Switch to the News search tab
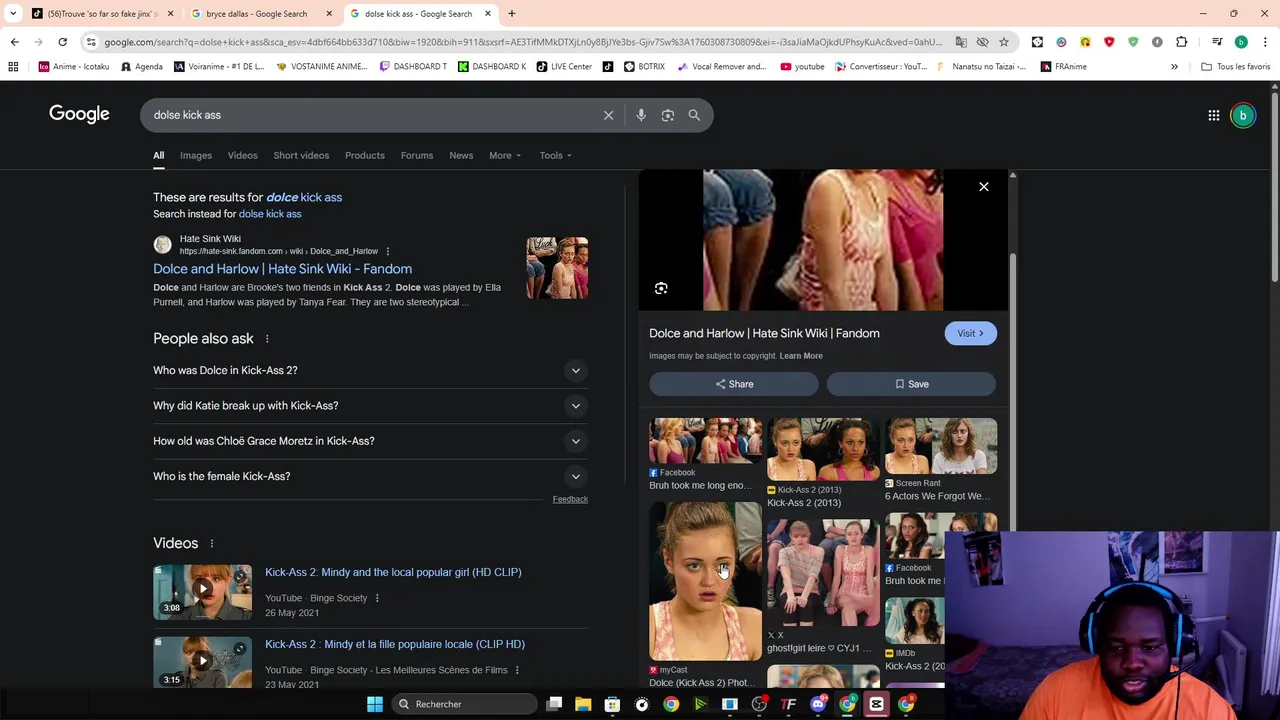This screenshot has height=720, width=1280. pyautogui.click(x=461, y=155)
